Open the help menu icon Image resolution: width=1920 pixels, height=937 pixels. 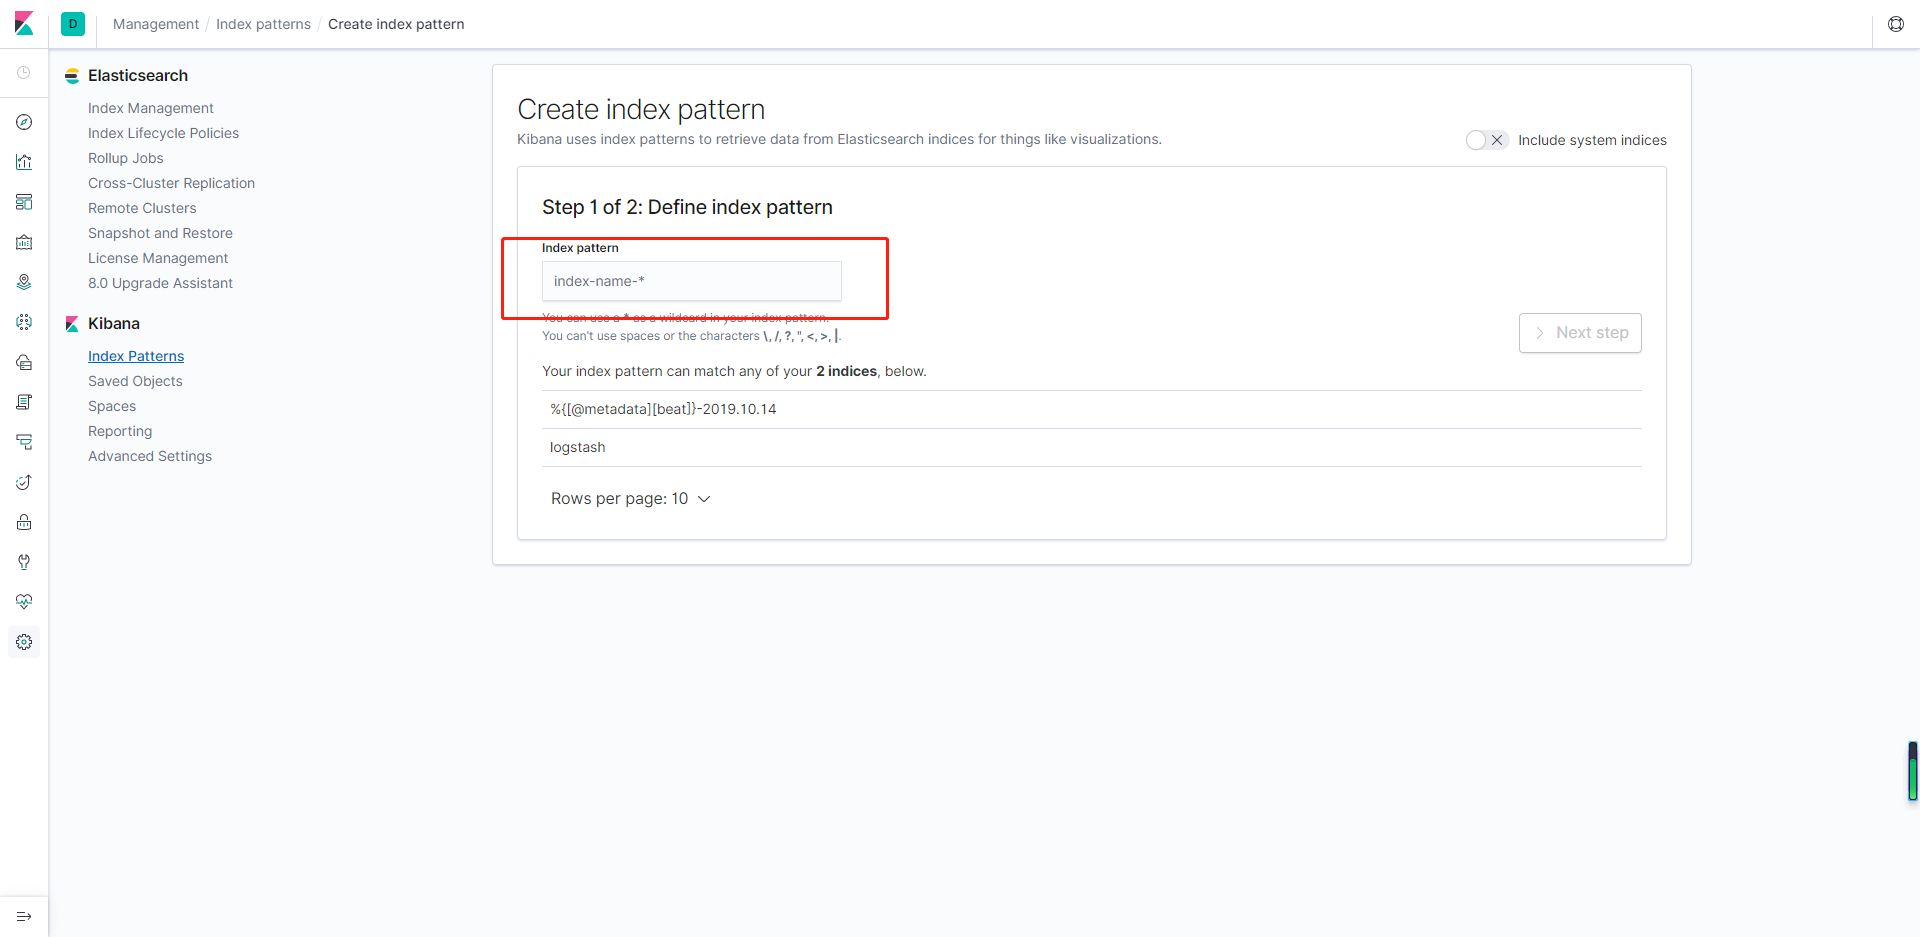coord(1895,24)
